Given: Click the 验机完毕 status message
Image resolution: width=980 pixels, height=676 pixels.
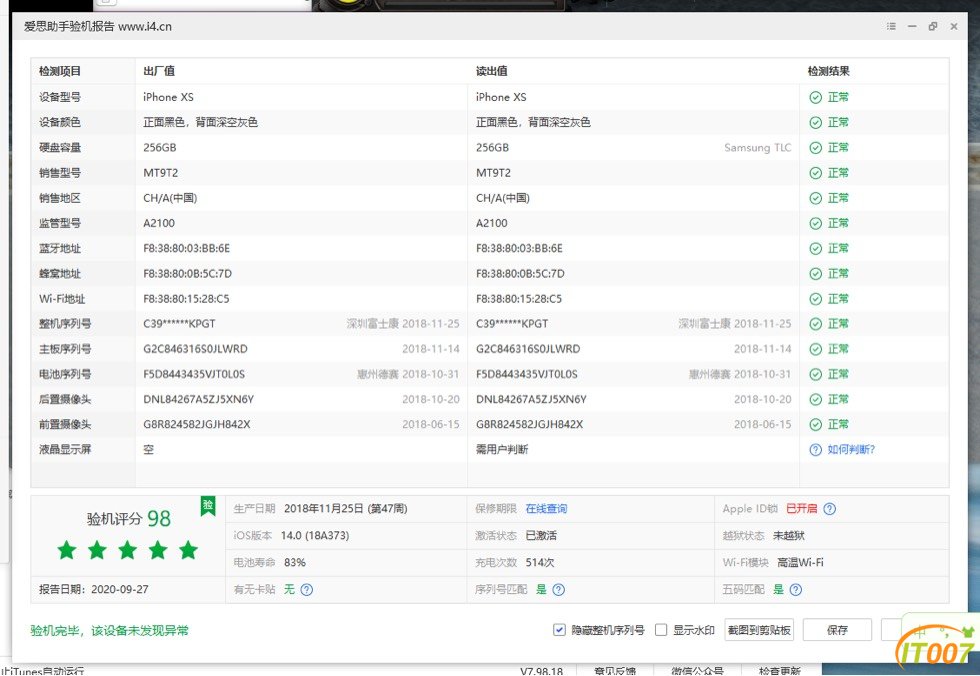Looking at the screenshot, I should [109, 631].
